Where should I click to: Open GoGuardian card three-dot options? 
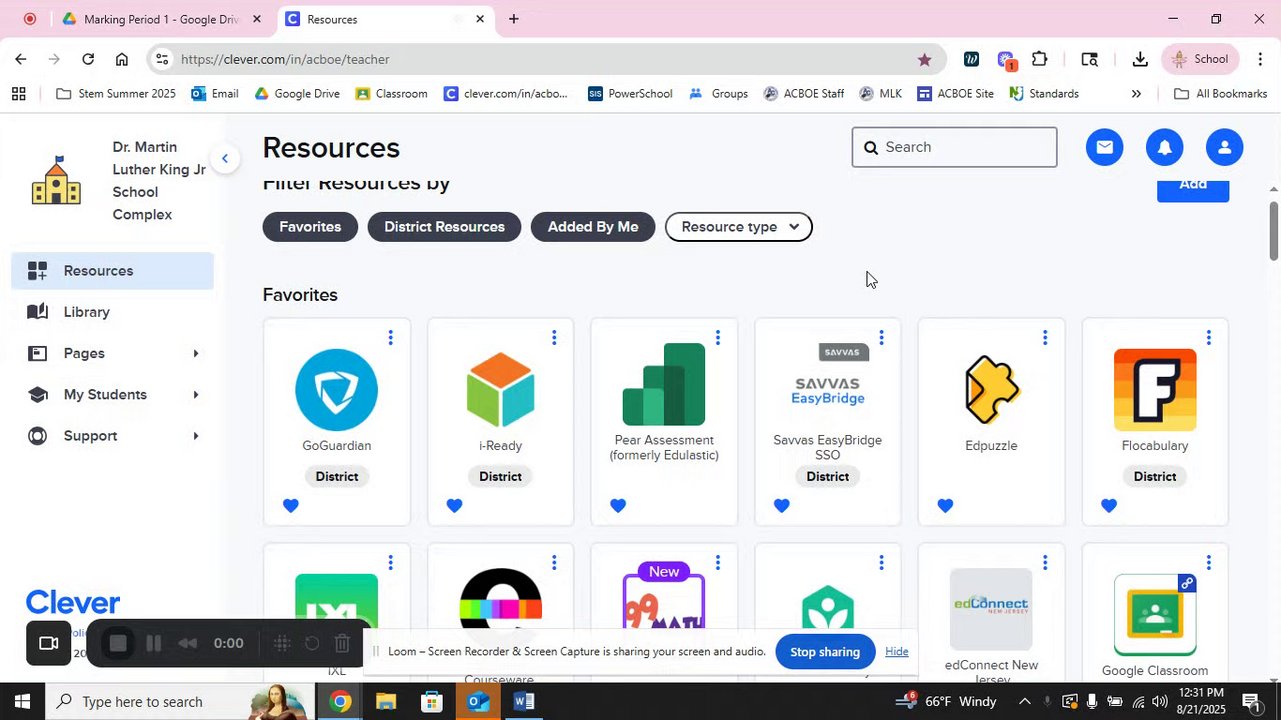pos(390,338)
